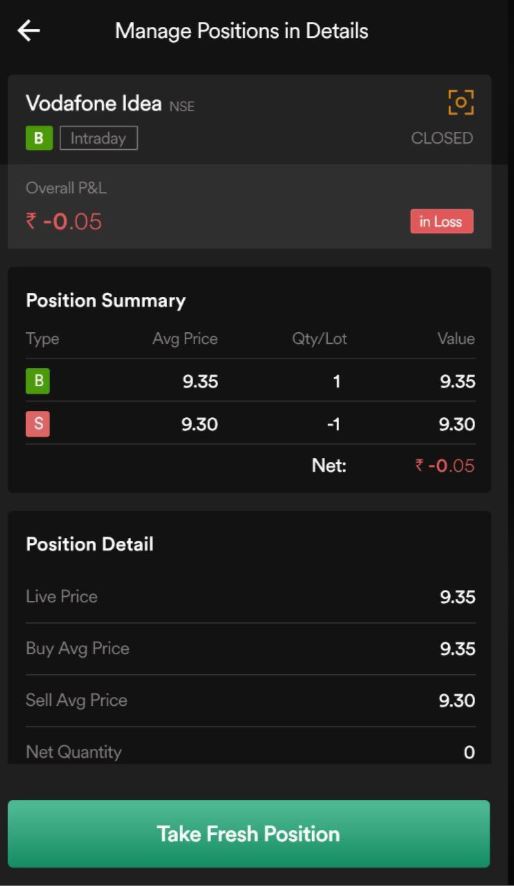Select the red S sell icon in Position Summary
The height and width of the screenshot is (886, 514).
click(x=38, y=424)
